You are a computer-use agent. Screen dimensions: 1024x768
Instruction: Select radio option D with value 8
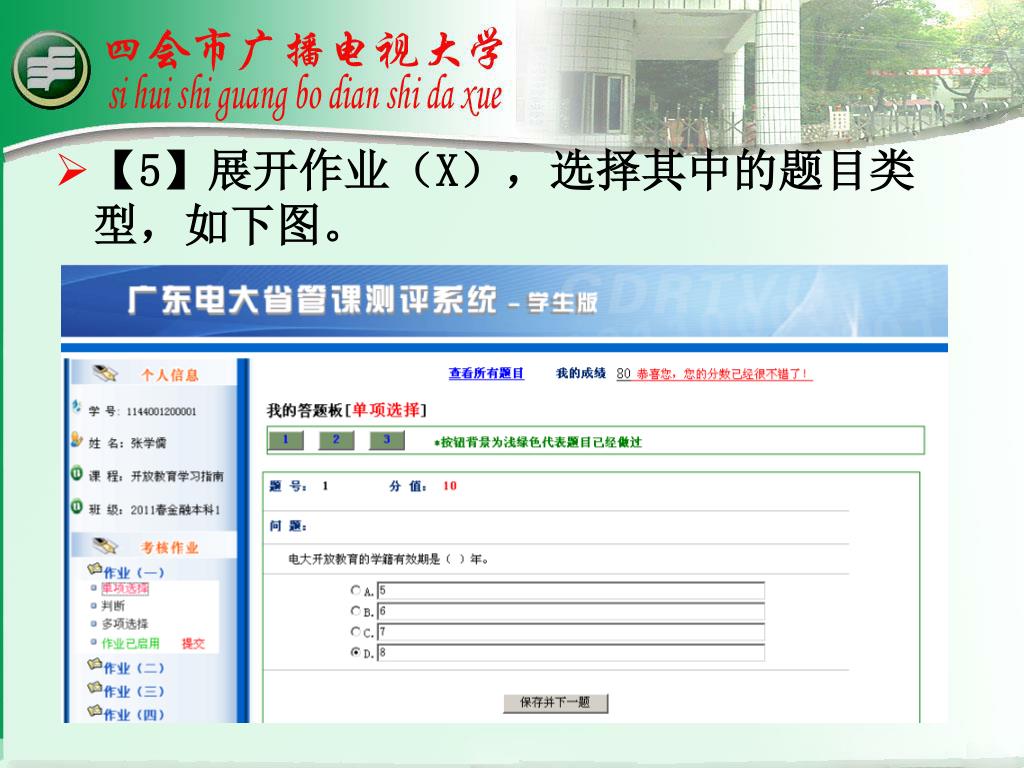[355, 652]
